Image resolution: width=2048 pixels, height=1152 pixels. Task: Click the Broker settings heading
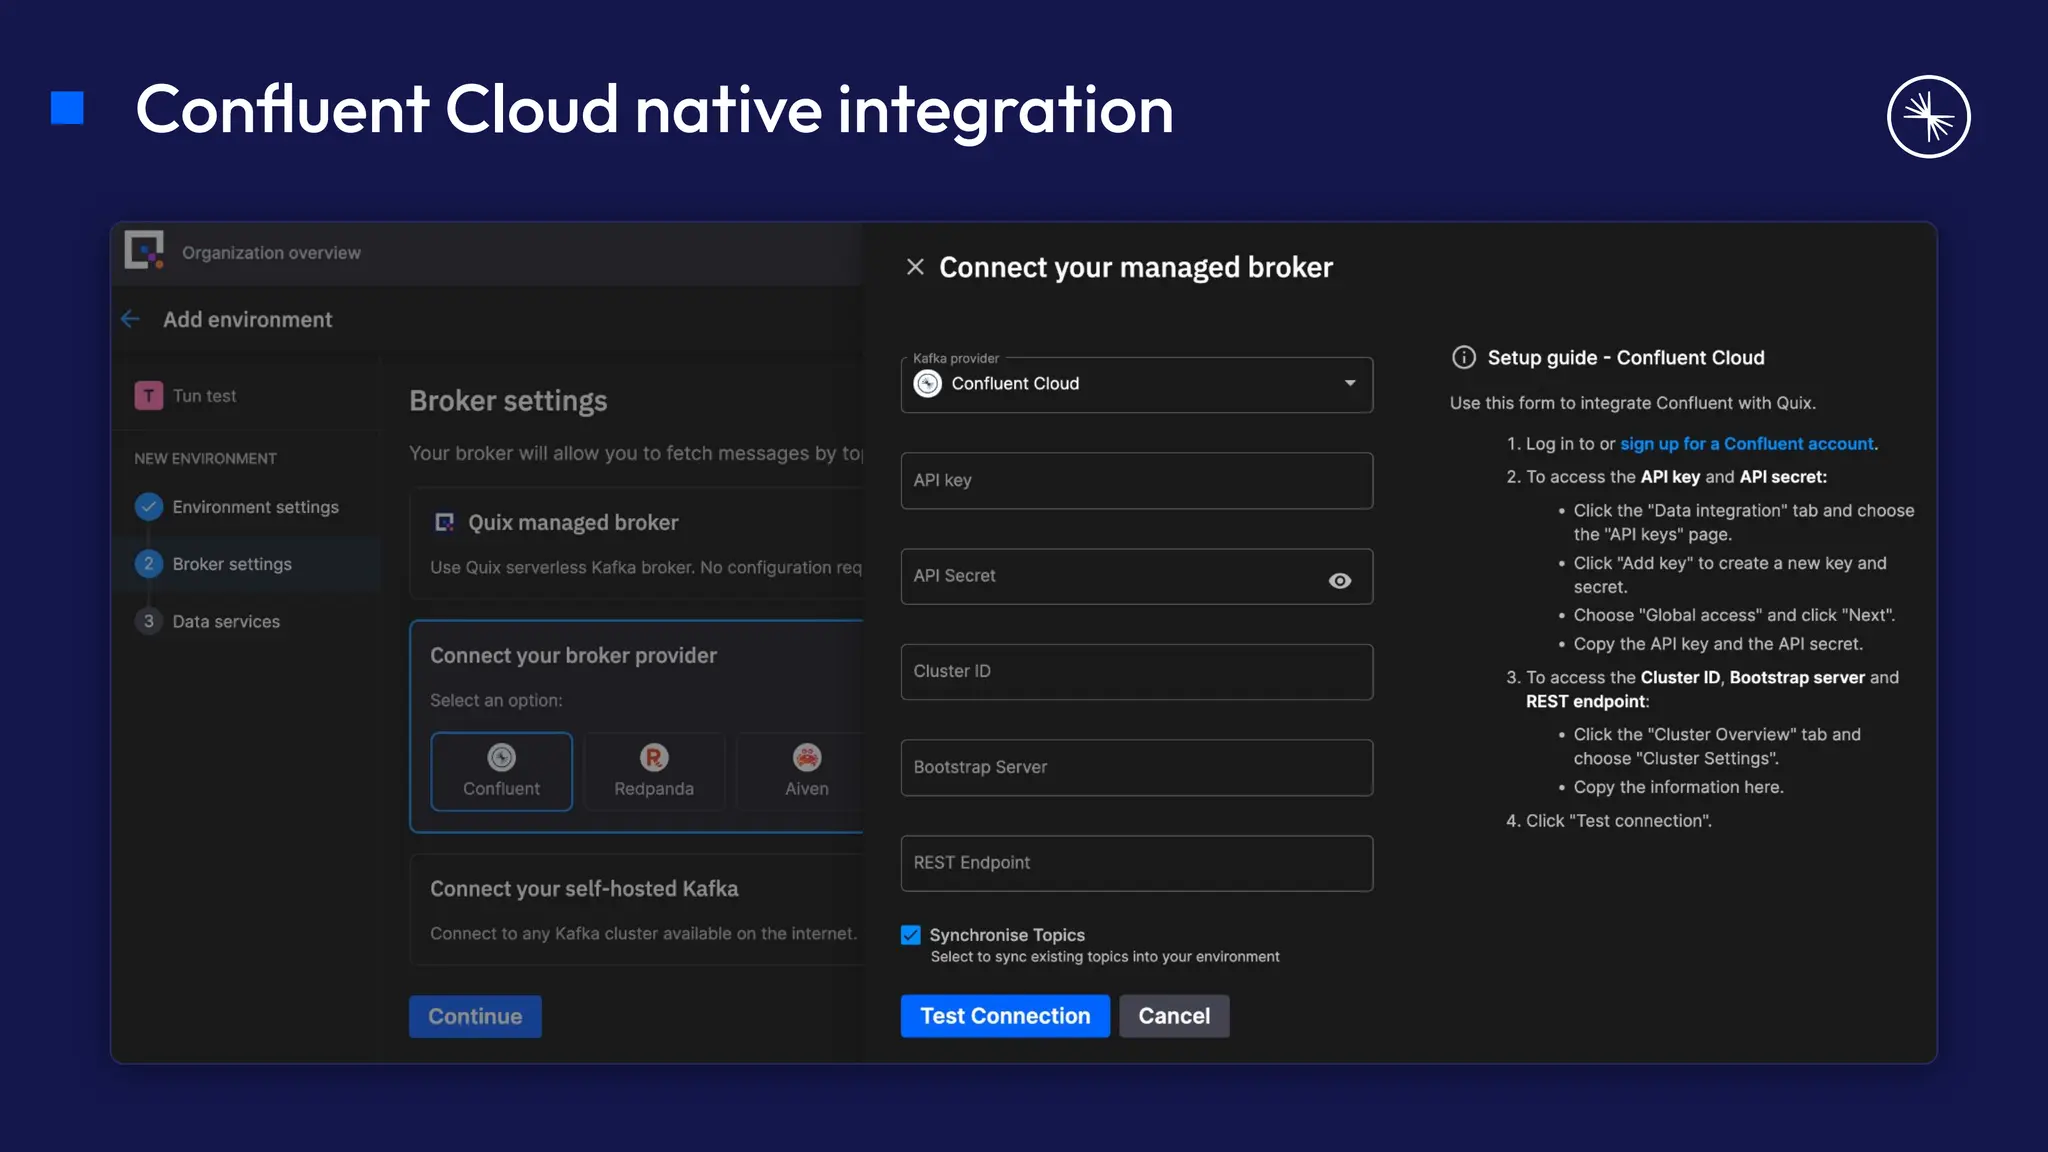[x=508, y=401]
